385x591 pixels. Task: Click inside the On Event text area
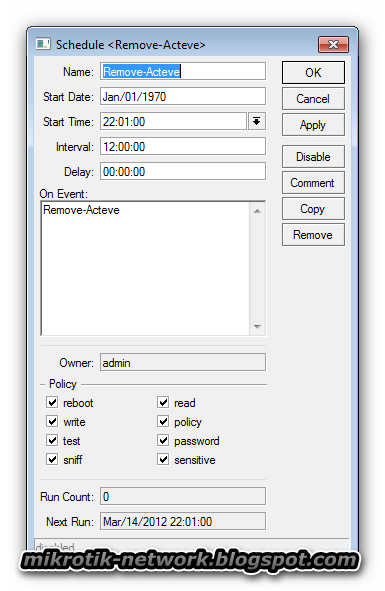tap(145, 268)
